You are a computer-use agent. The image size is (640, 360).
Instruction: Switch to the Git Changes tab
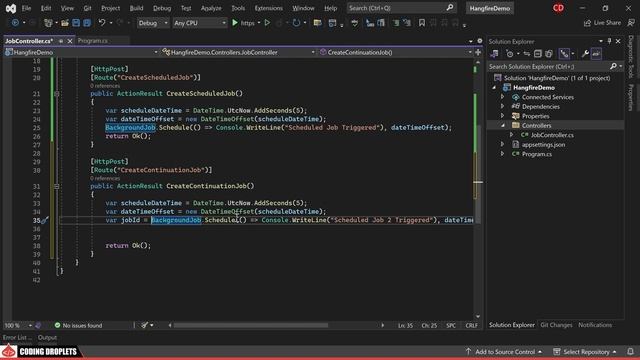556,325
